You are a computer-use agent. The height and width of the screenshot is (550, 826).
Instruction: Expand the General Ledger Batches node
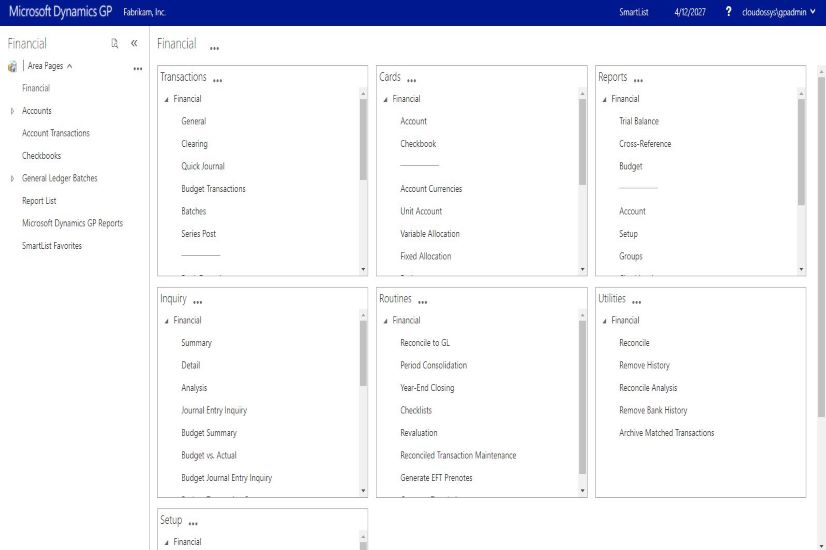[12, 179]
